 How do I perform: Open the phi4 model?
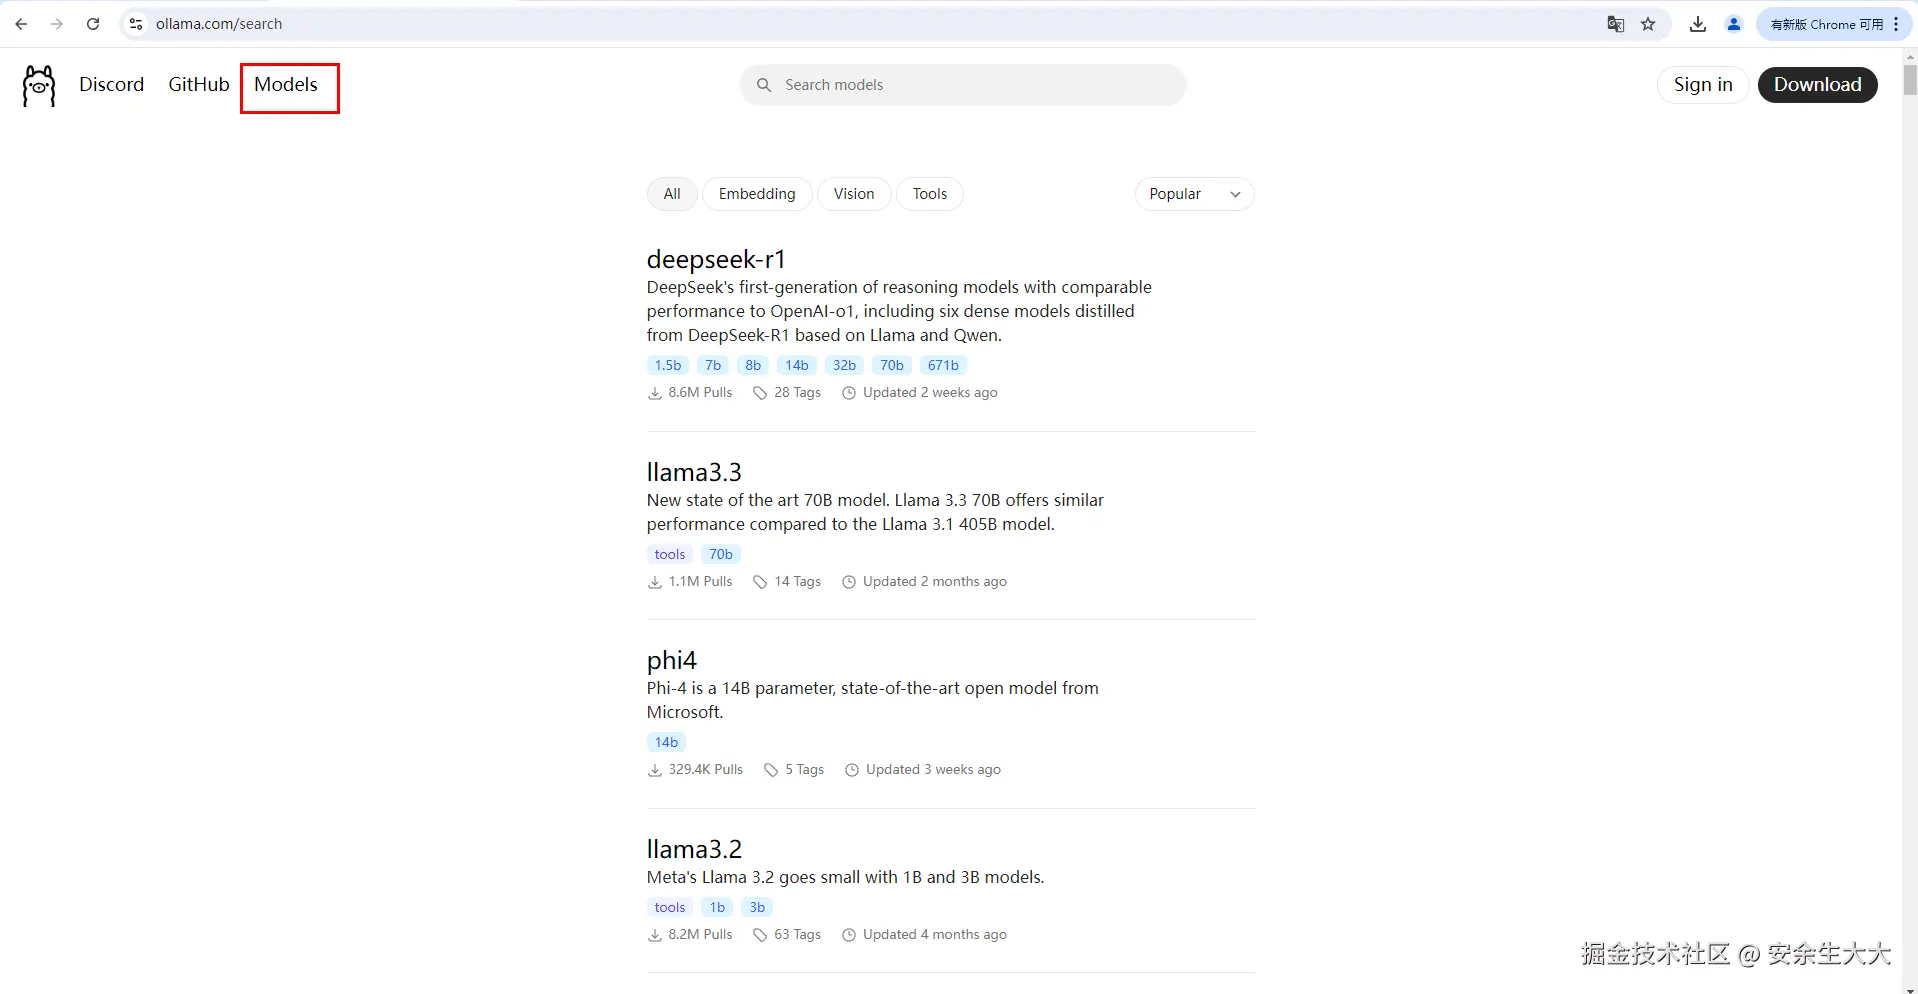672,660
